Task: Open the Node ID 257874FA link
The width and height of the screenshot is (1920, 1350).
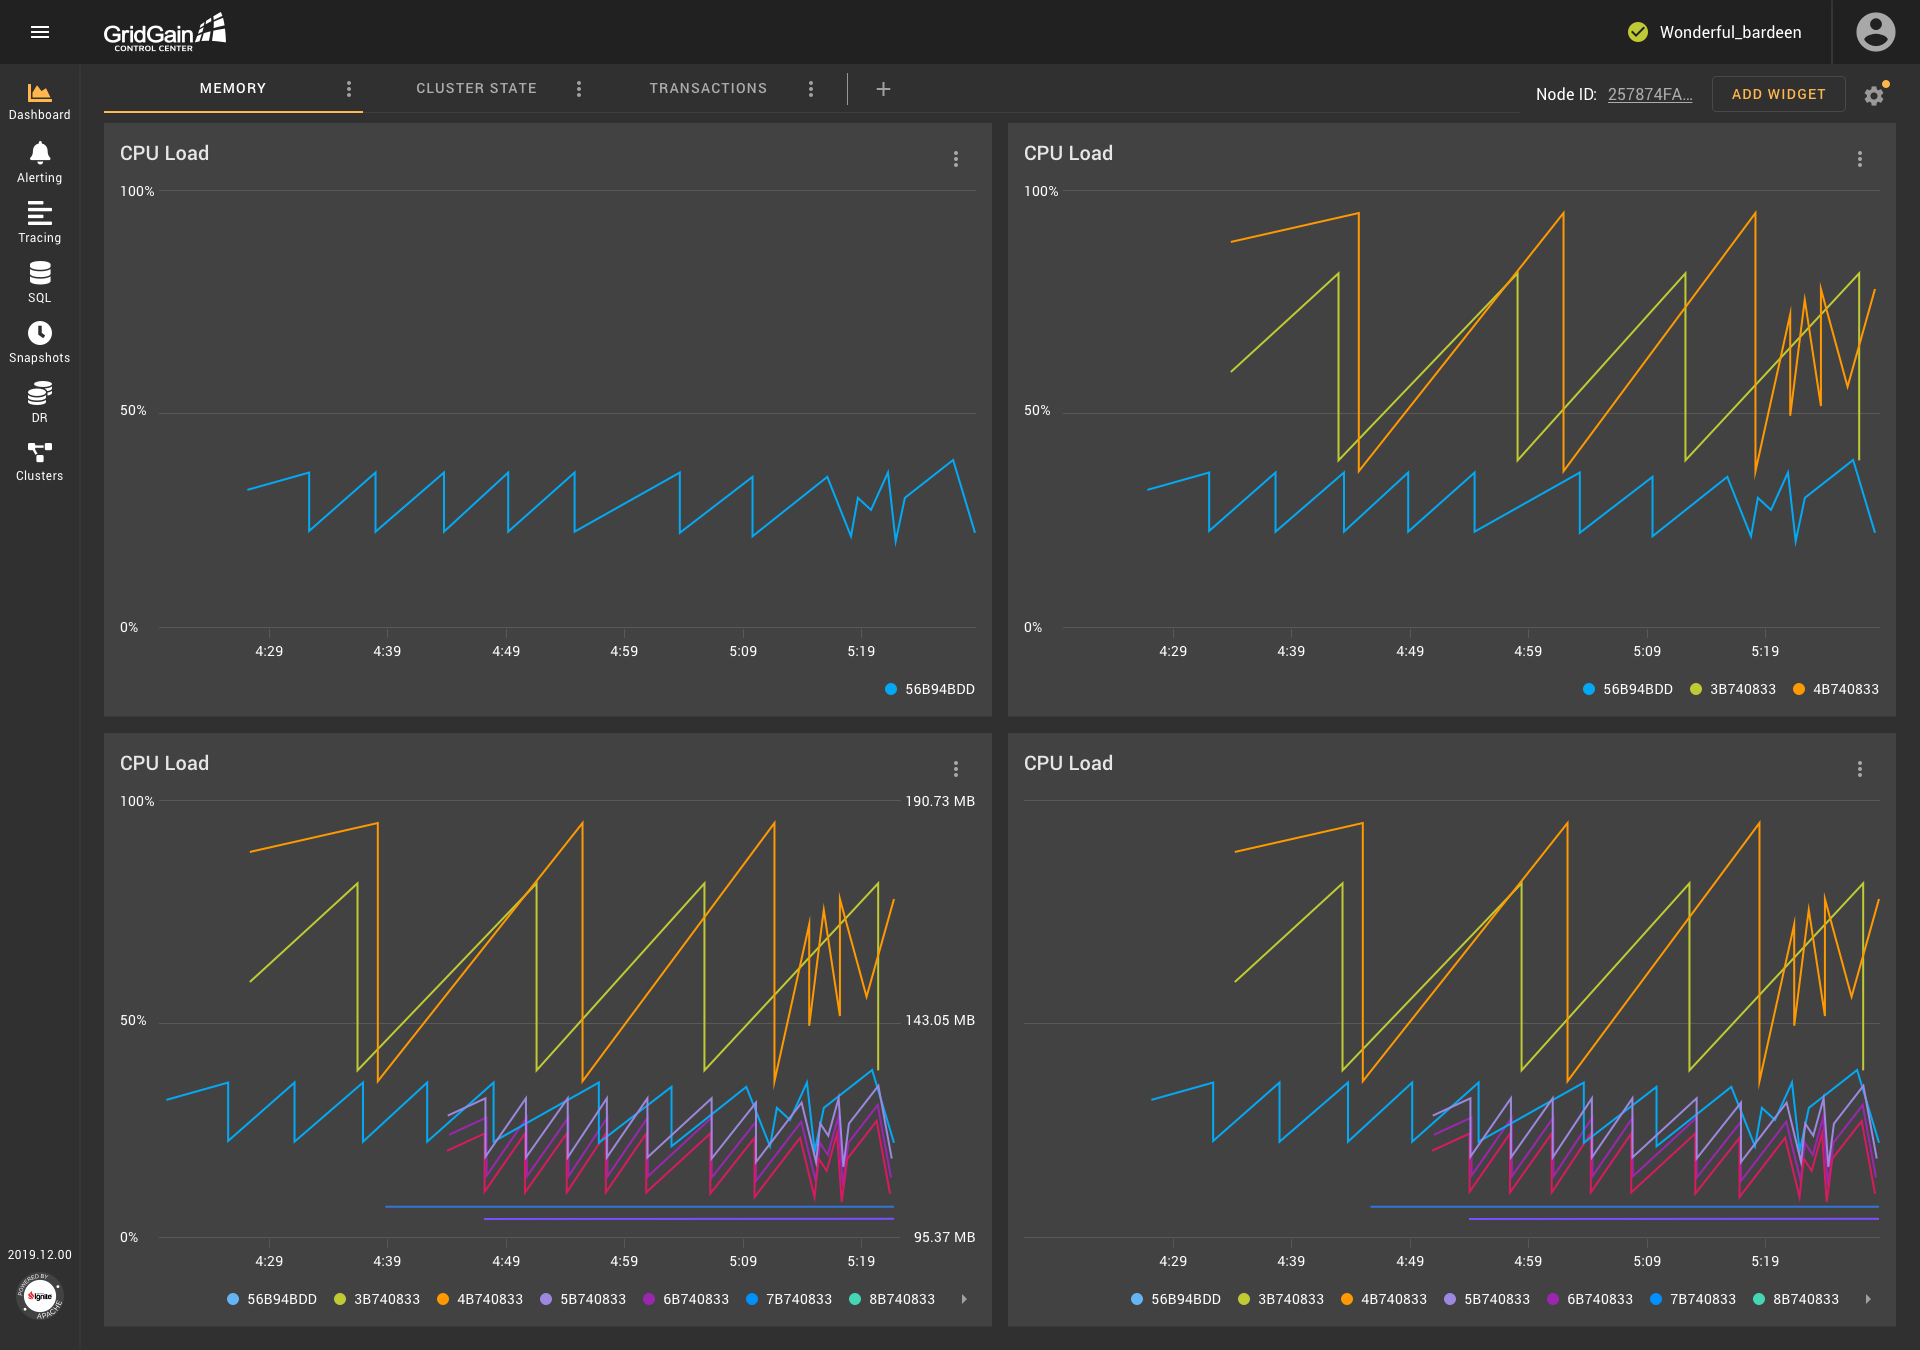Action: 1650,94
